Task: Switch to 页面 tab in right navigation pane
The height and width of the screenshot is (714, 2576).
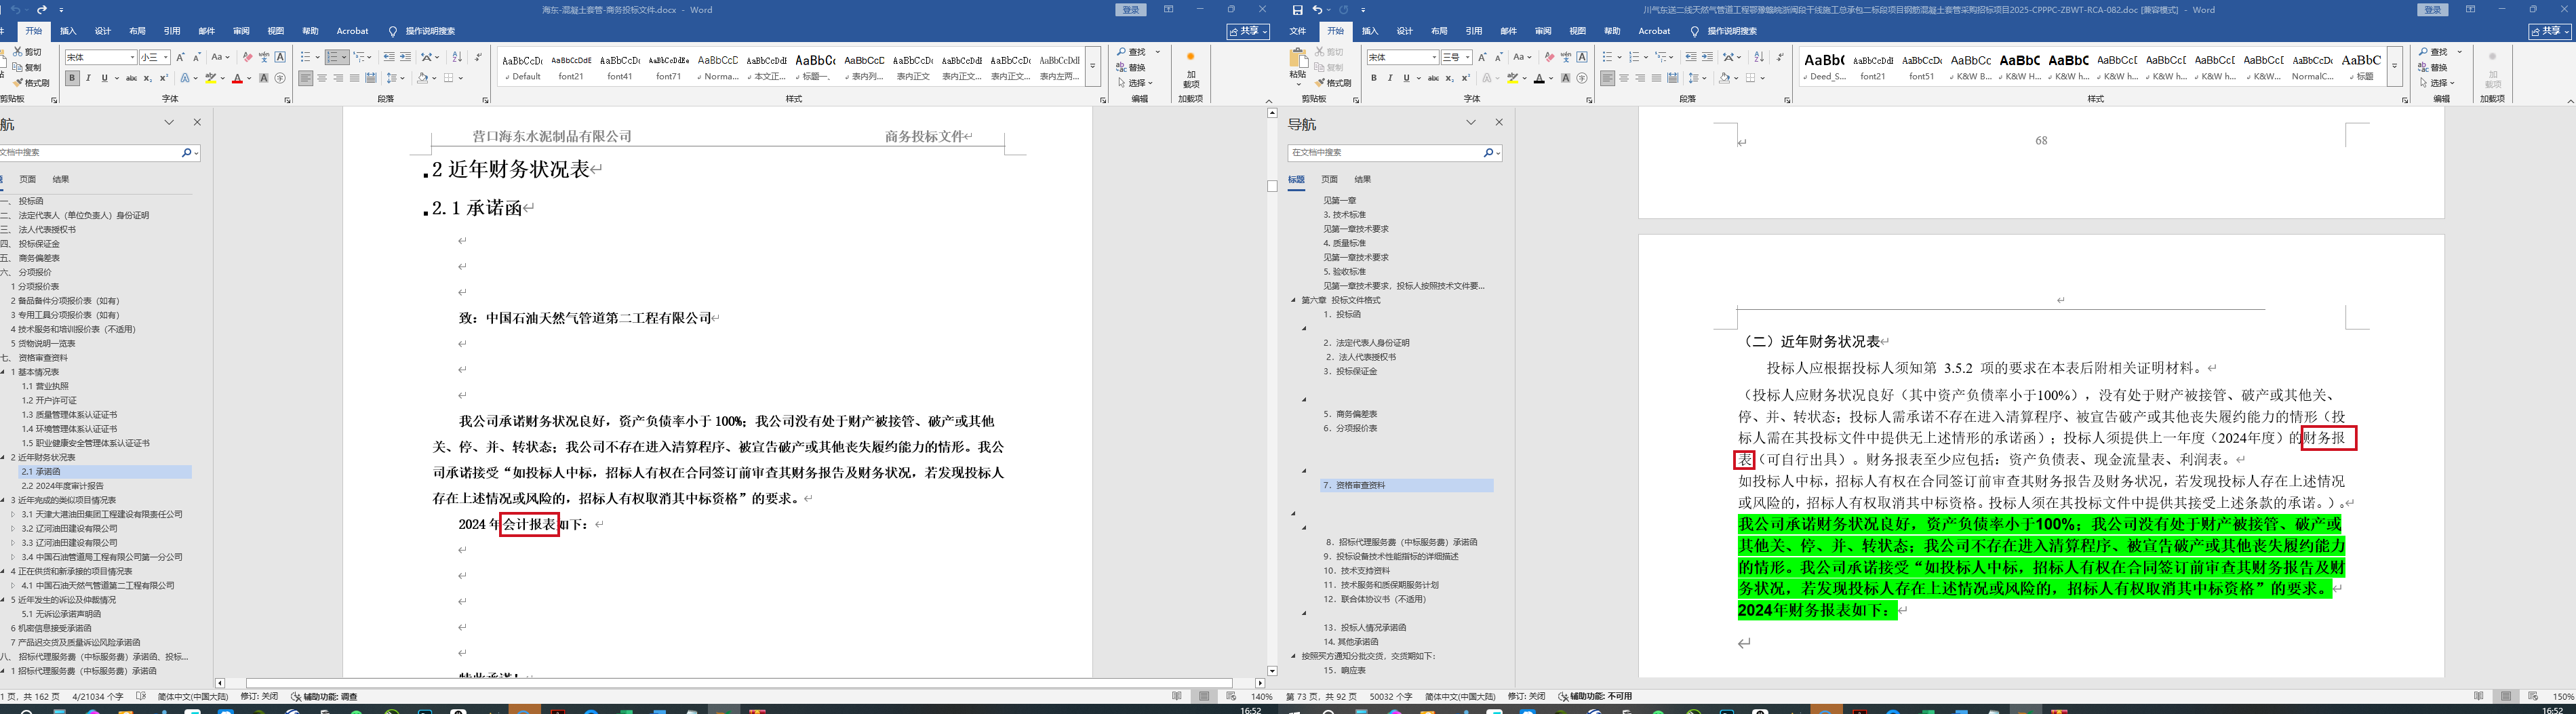Action: tap(1329, 179)
